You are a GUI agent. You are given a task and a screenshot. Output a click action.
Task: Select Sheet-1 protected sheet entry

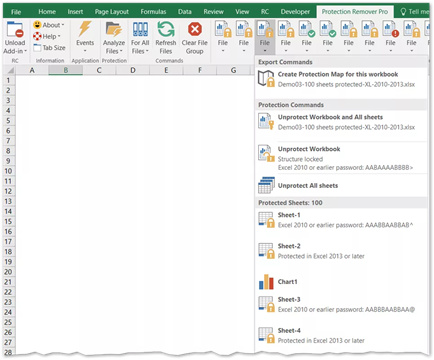click(342, 220)
